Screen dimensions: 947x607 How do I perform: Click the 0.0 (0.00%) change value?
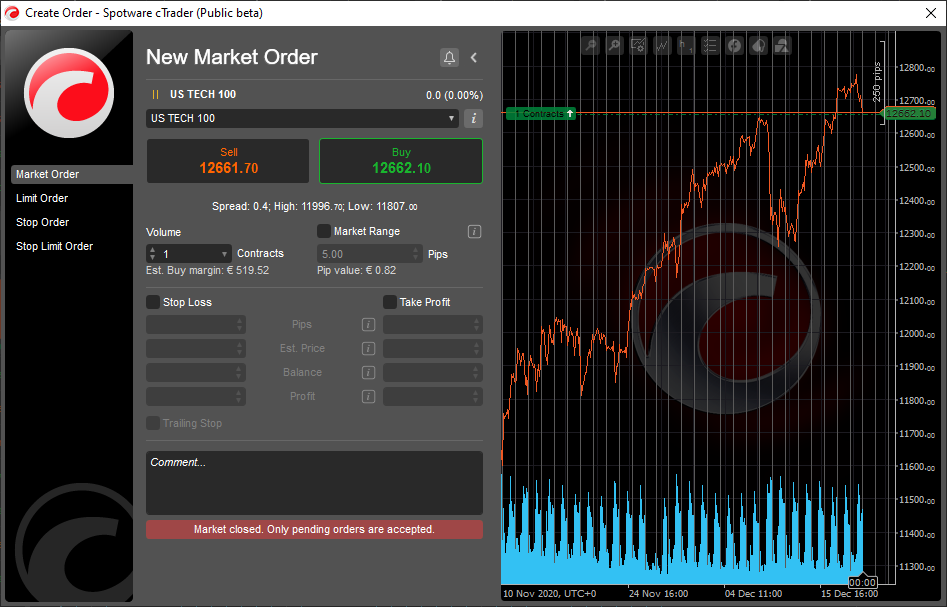tap(454, 95)
